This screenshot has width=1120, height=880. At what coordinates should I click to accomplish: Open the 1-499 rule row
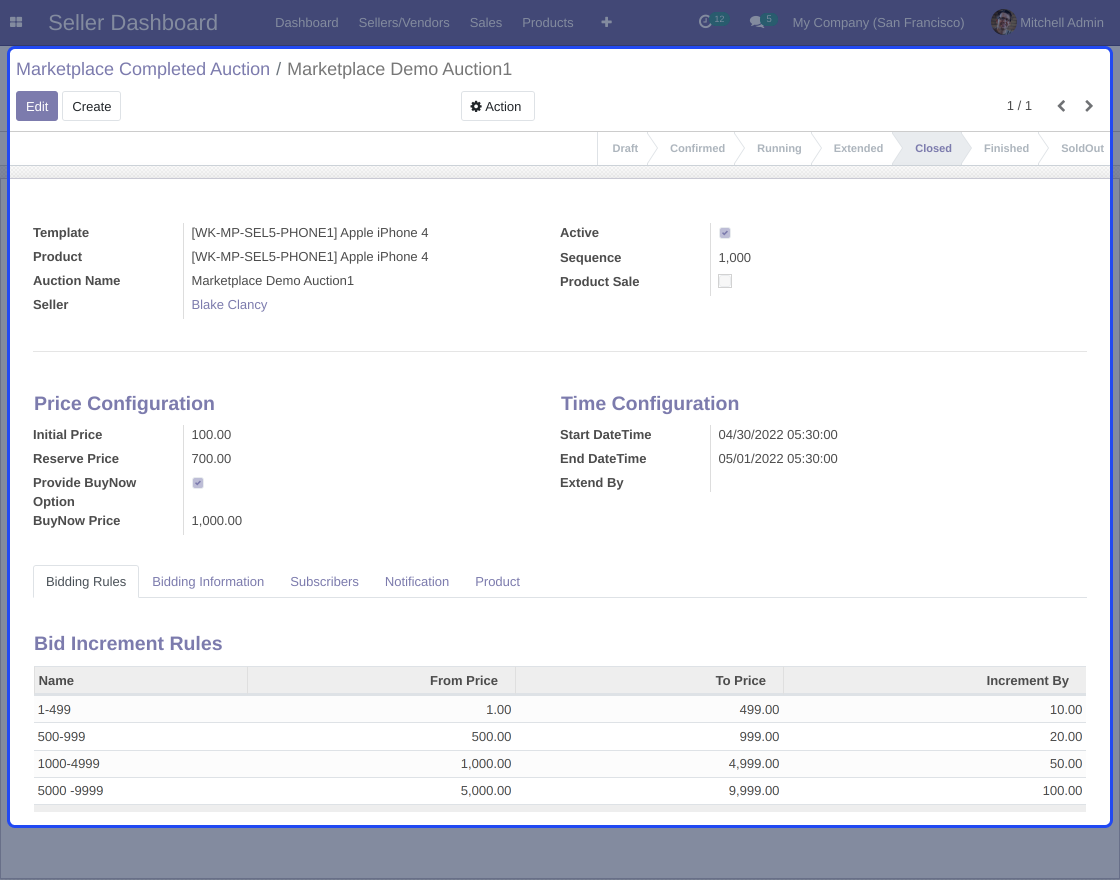(559, 709)
